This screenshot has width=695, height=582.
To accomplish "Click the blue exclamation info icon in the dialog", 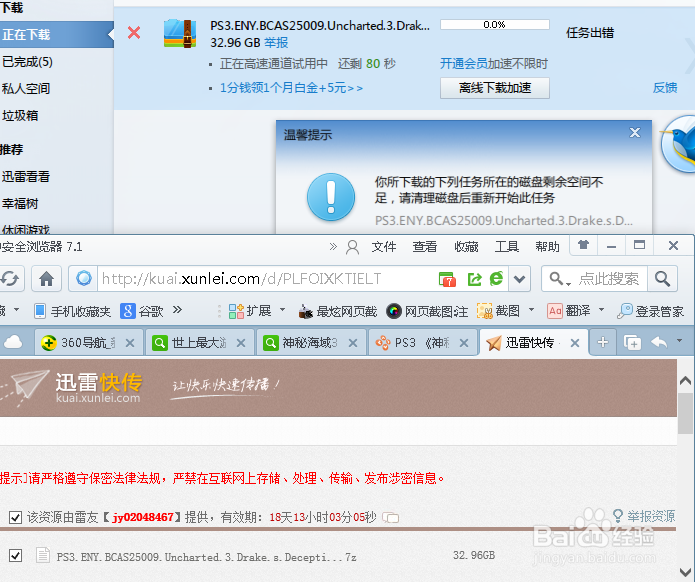I will 331,197.
